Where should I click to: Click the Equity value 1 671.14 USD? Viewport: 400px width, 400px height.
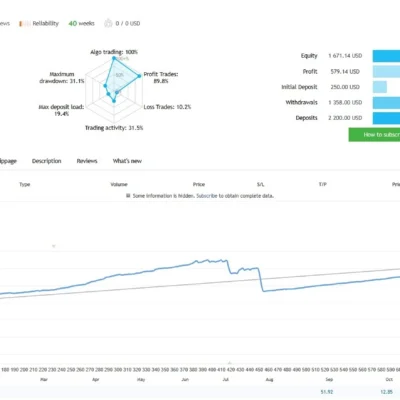coord(345,56)
